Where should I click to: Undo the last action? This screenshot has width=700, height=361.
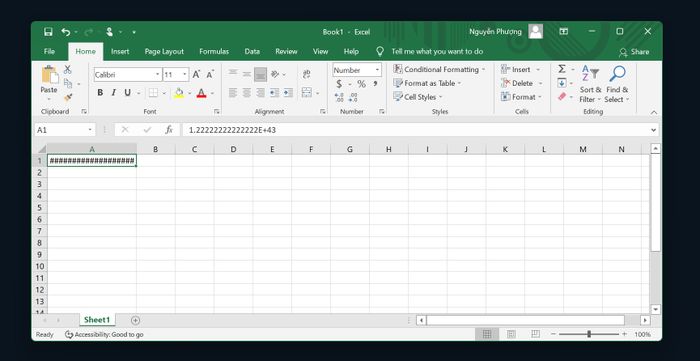pos(66,32)
